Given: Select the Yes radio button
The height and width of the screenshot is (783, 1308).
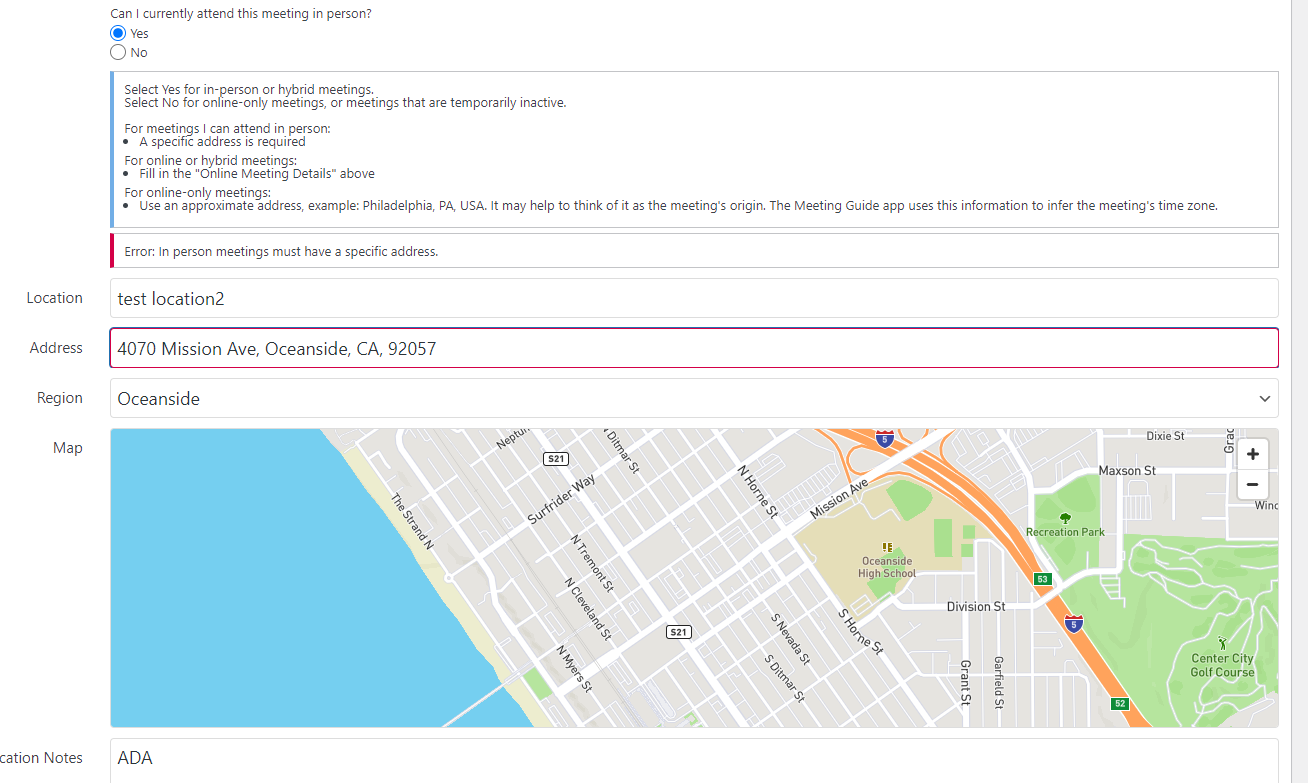Looking at the screenshot, I should pyautogui.click(x=118, y=33).
